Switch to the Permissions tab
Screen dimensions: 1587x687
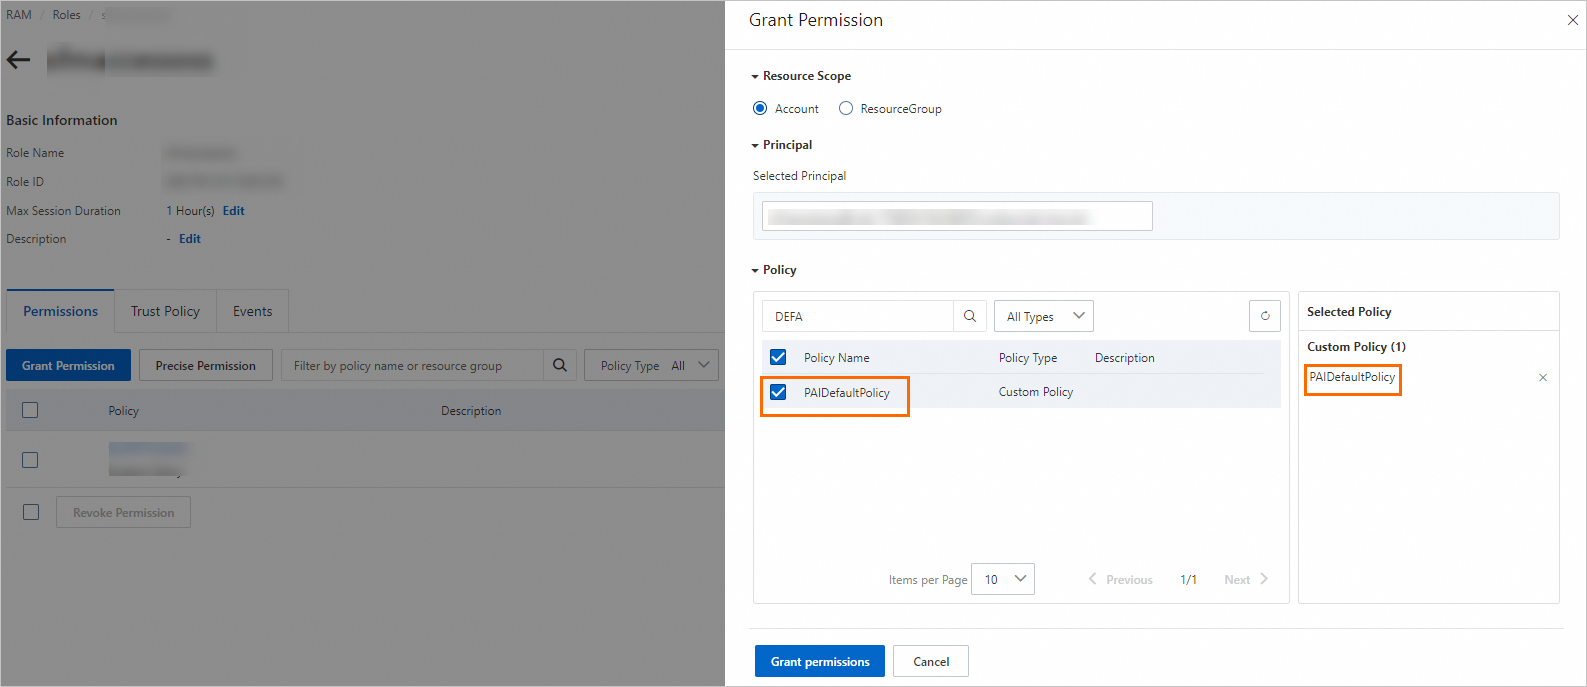61,311
